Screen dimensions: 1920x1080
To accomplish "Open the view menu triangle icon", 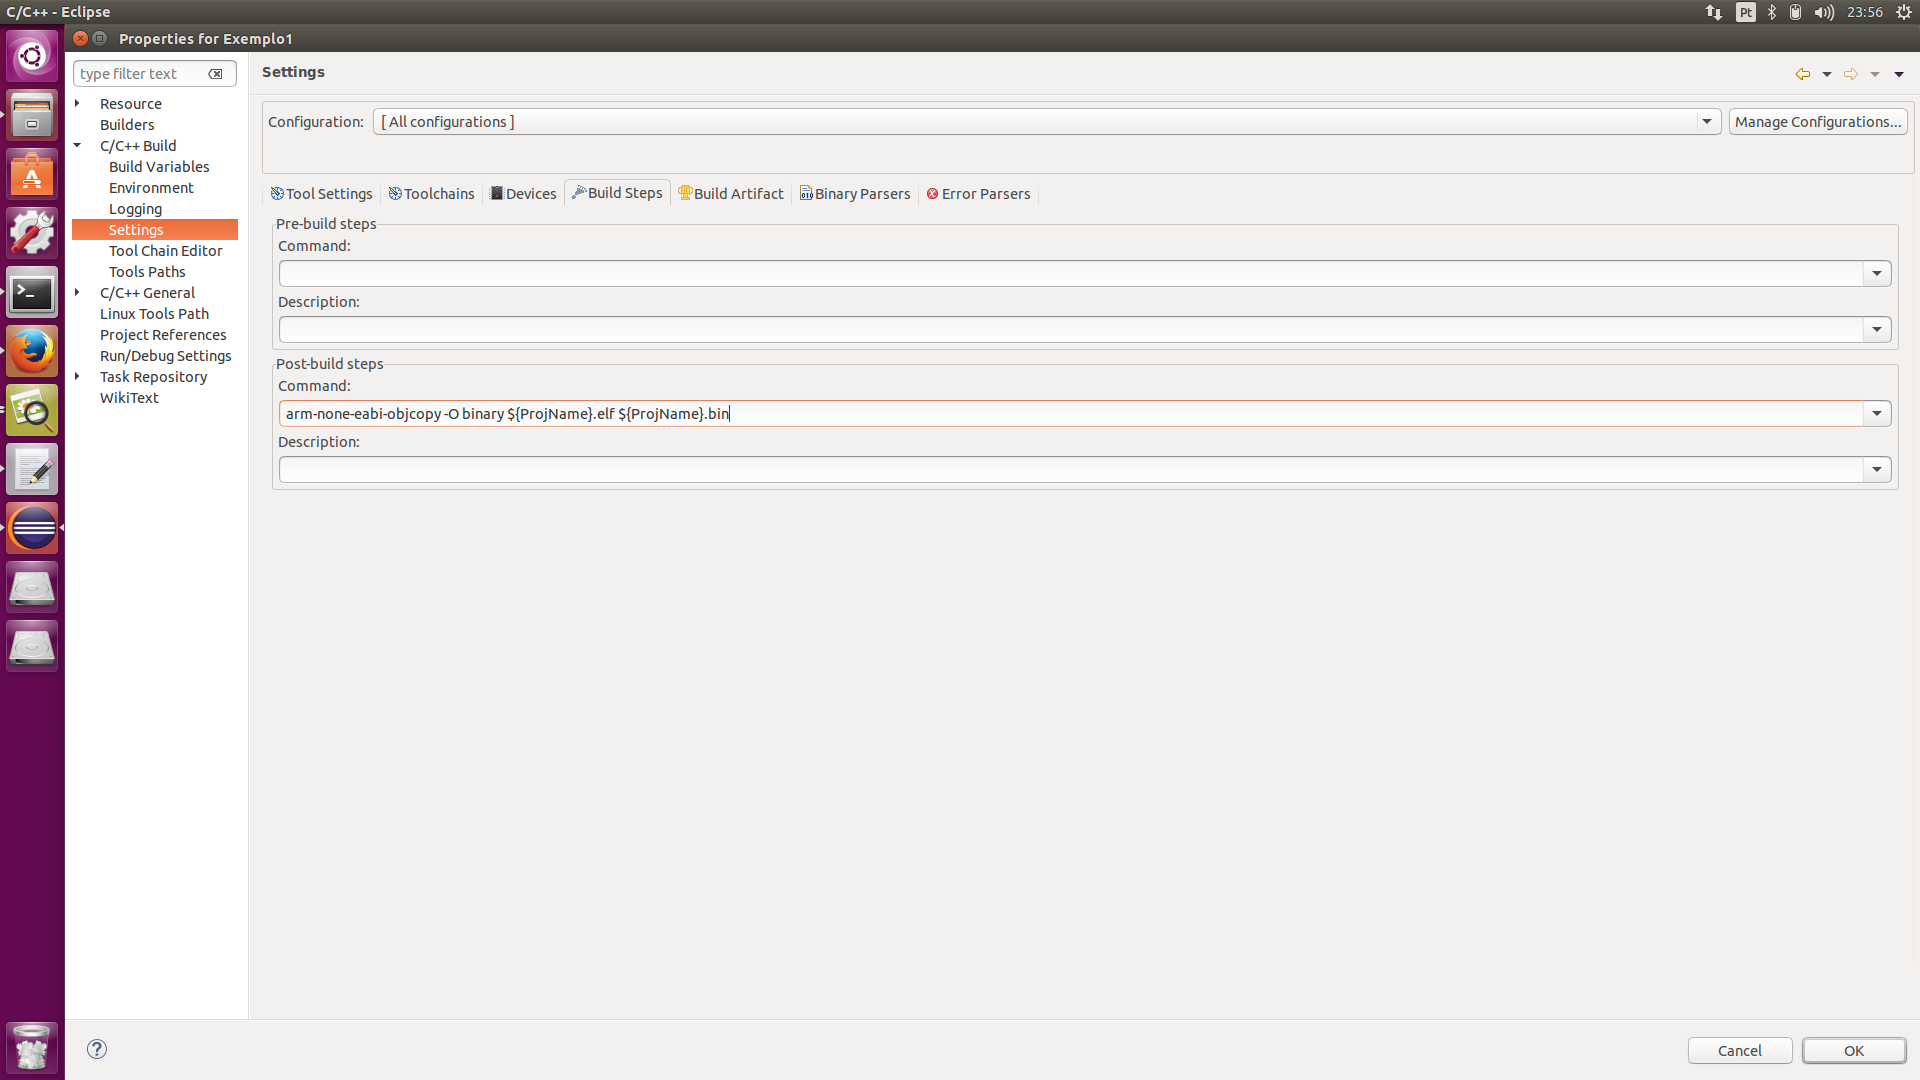I will coord(1899,74).
